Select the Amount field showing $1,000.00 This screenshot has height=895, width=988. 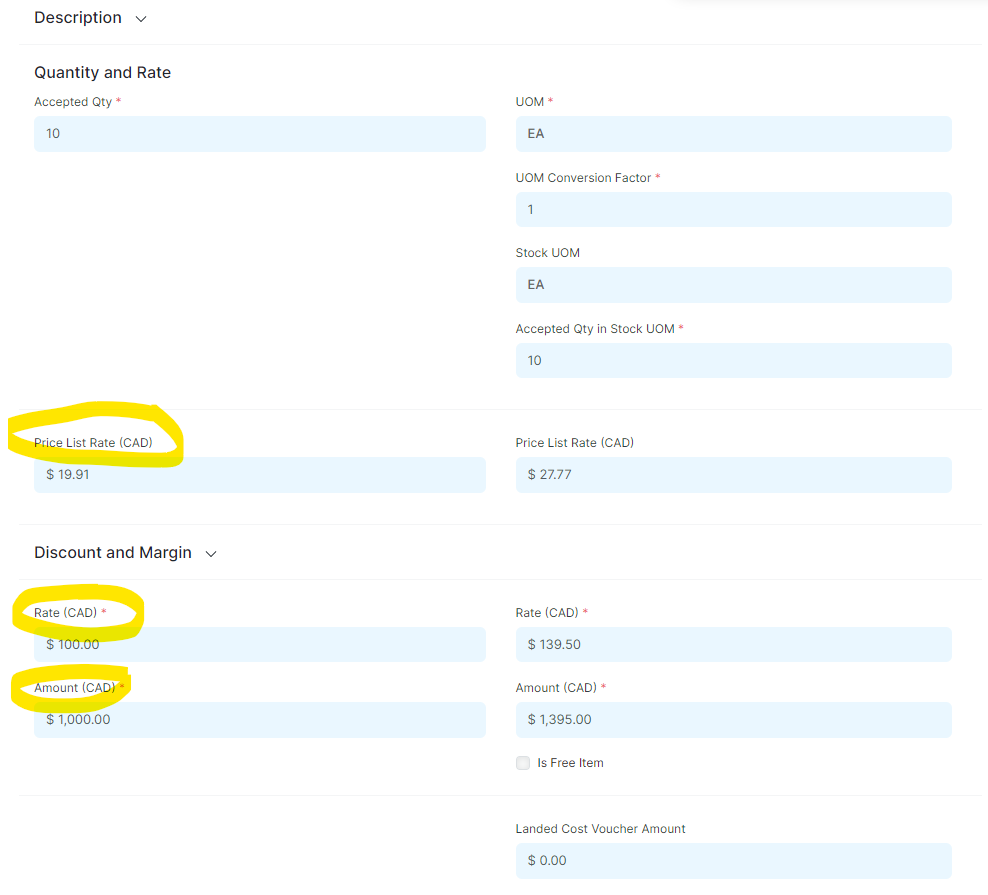(259, 719)
